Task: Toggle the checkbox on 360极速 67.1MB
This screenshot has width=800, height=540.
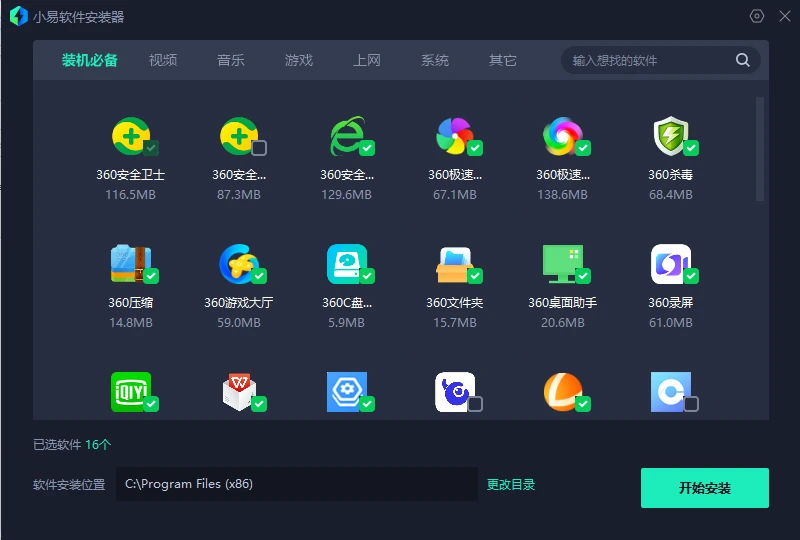Action: pyautogui.click(x=475, y=149)
